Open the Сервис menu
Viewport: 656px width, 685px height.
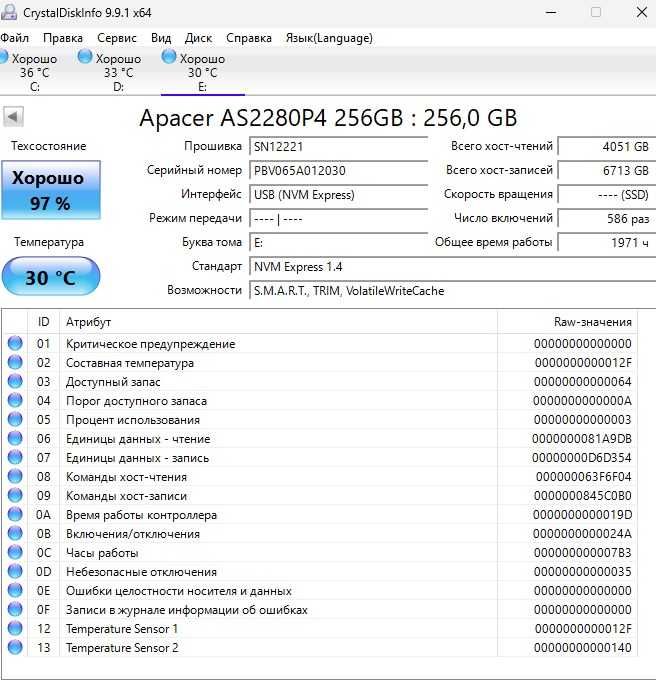pos(117,38)
